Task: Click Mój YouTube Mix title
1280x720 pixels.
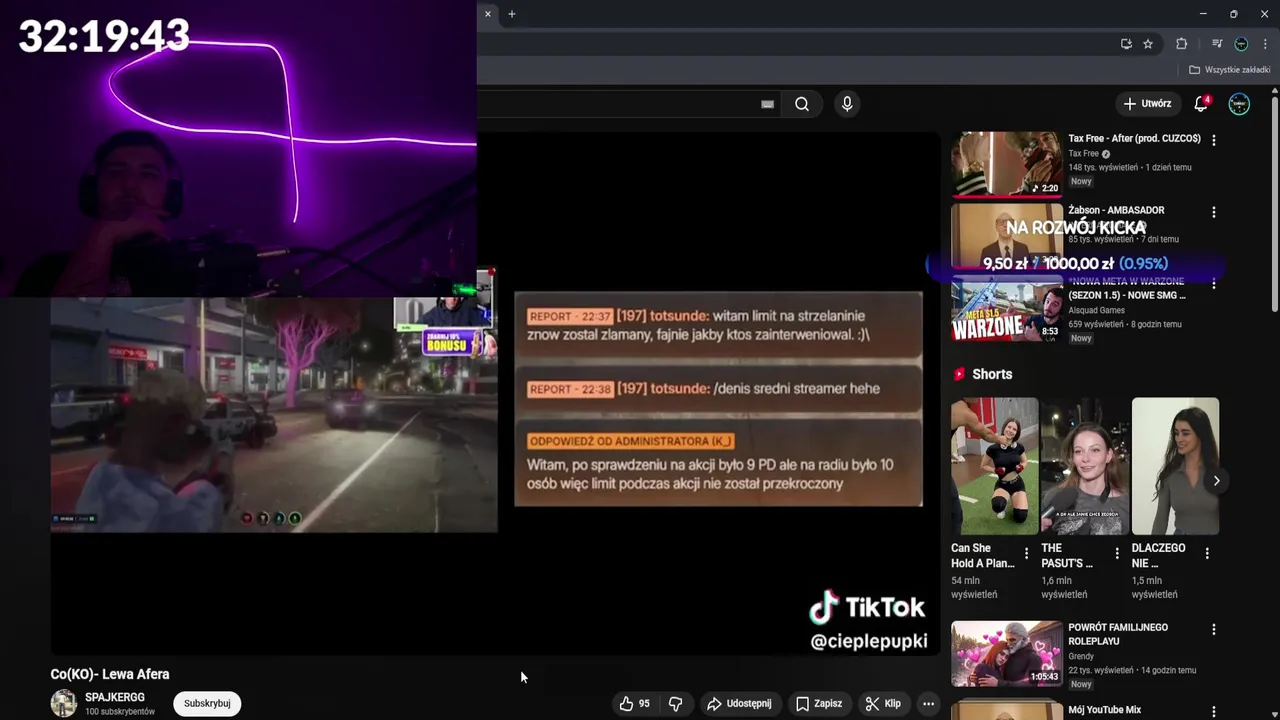Action: [x=1104, y=710]
